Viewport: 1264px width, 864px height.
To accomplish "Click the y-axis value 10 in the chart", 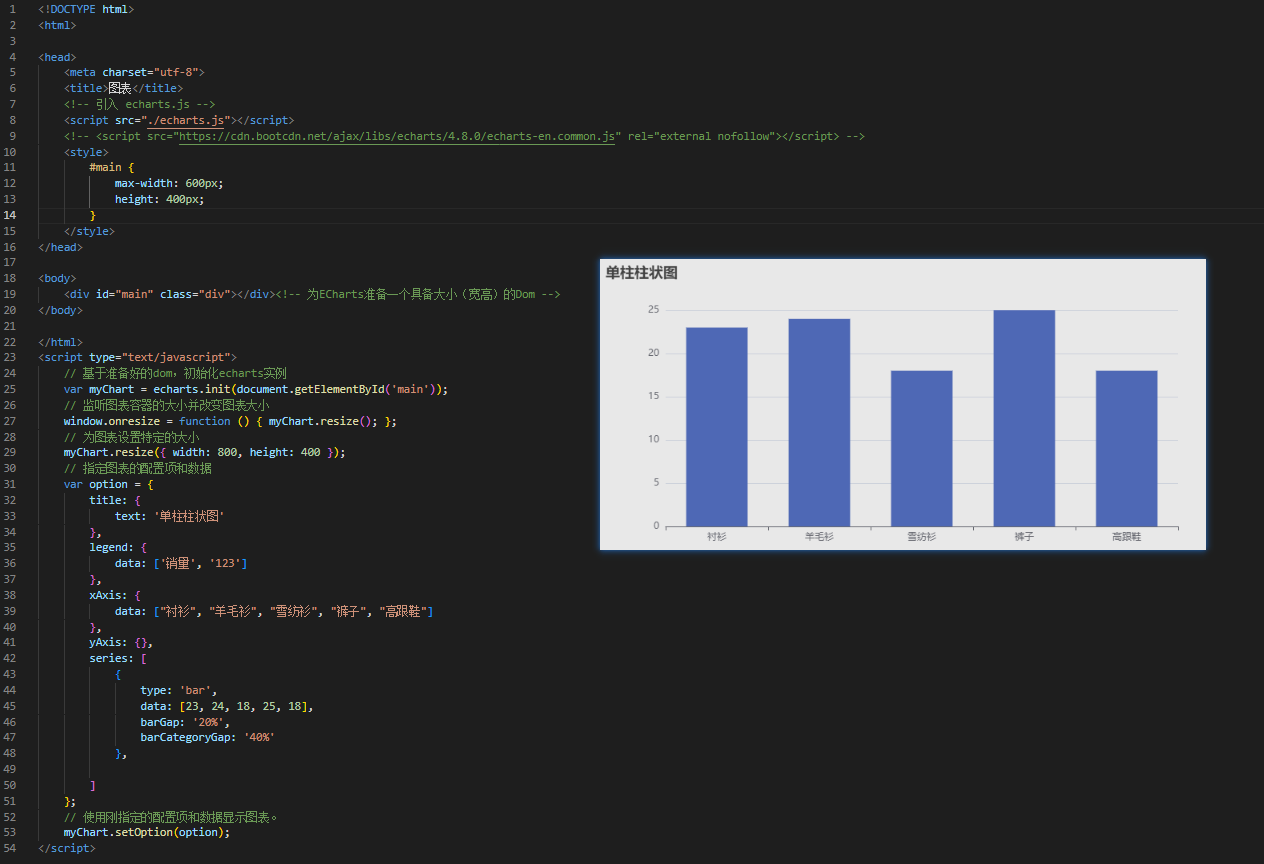I will pyautogui.click(x=653, y=439).
